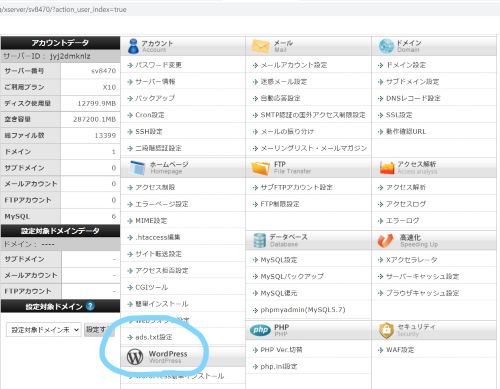The width and height of the screenshot is (500, 389).
Task: Open the 簡単インストール link under Homepage
Action: pyautogui.click(x=162, y=304)
